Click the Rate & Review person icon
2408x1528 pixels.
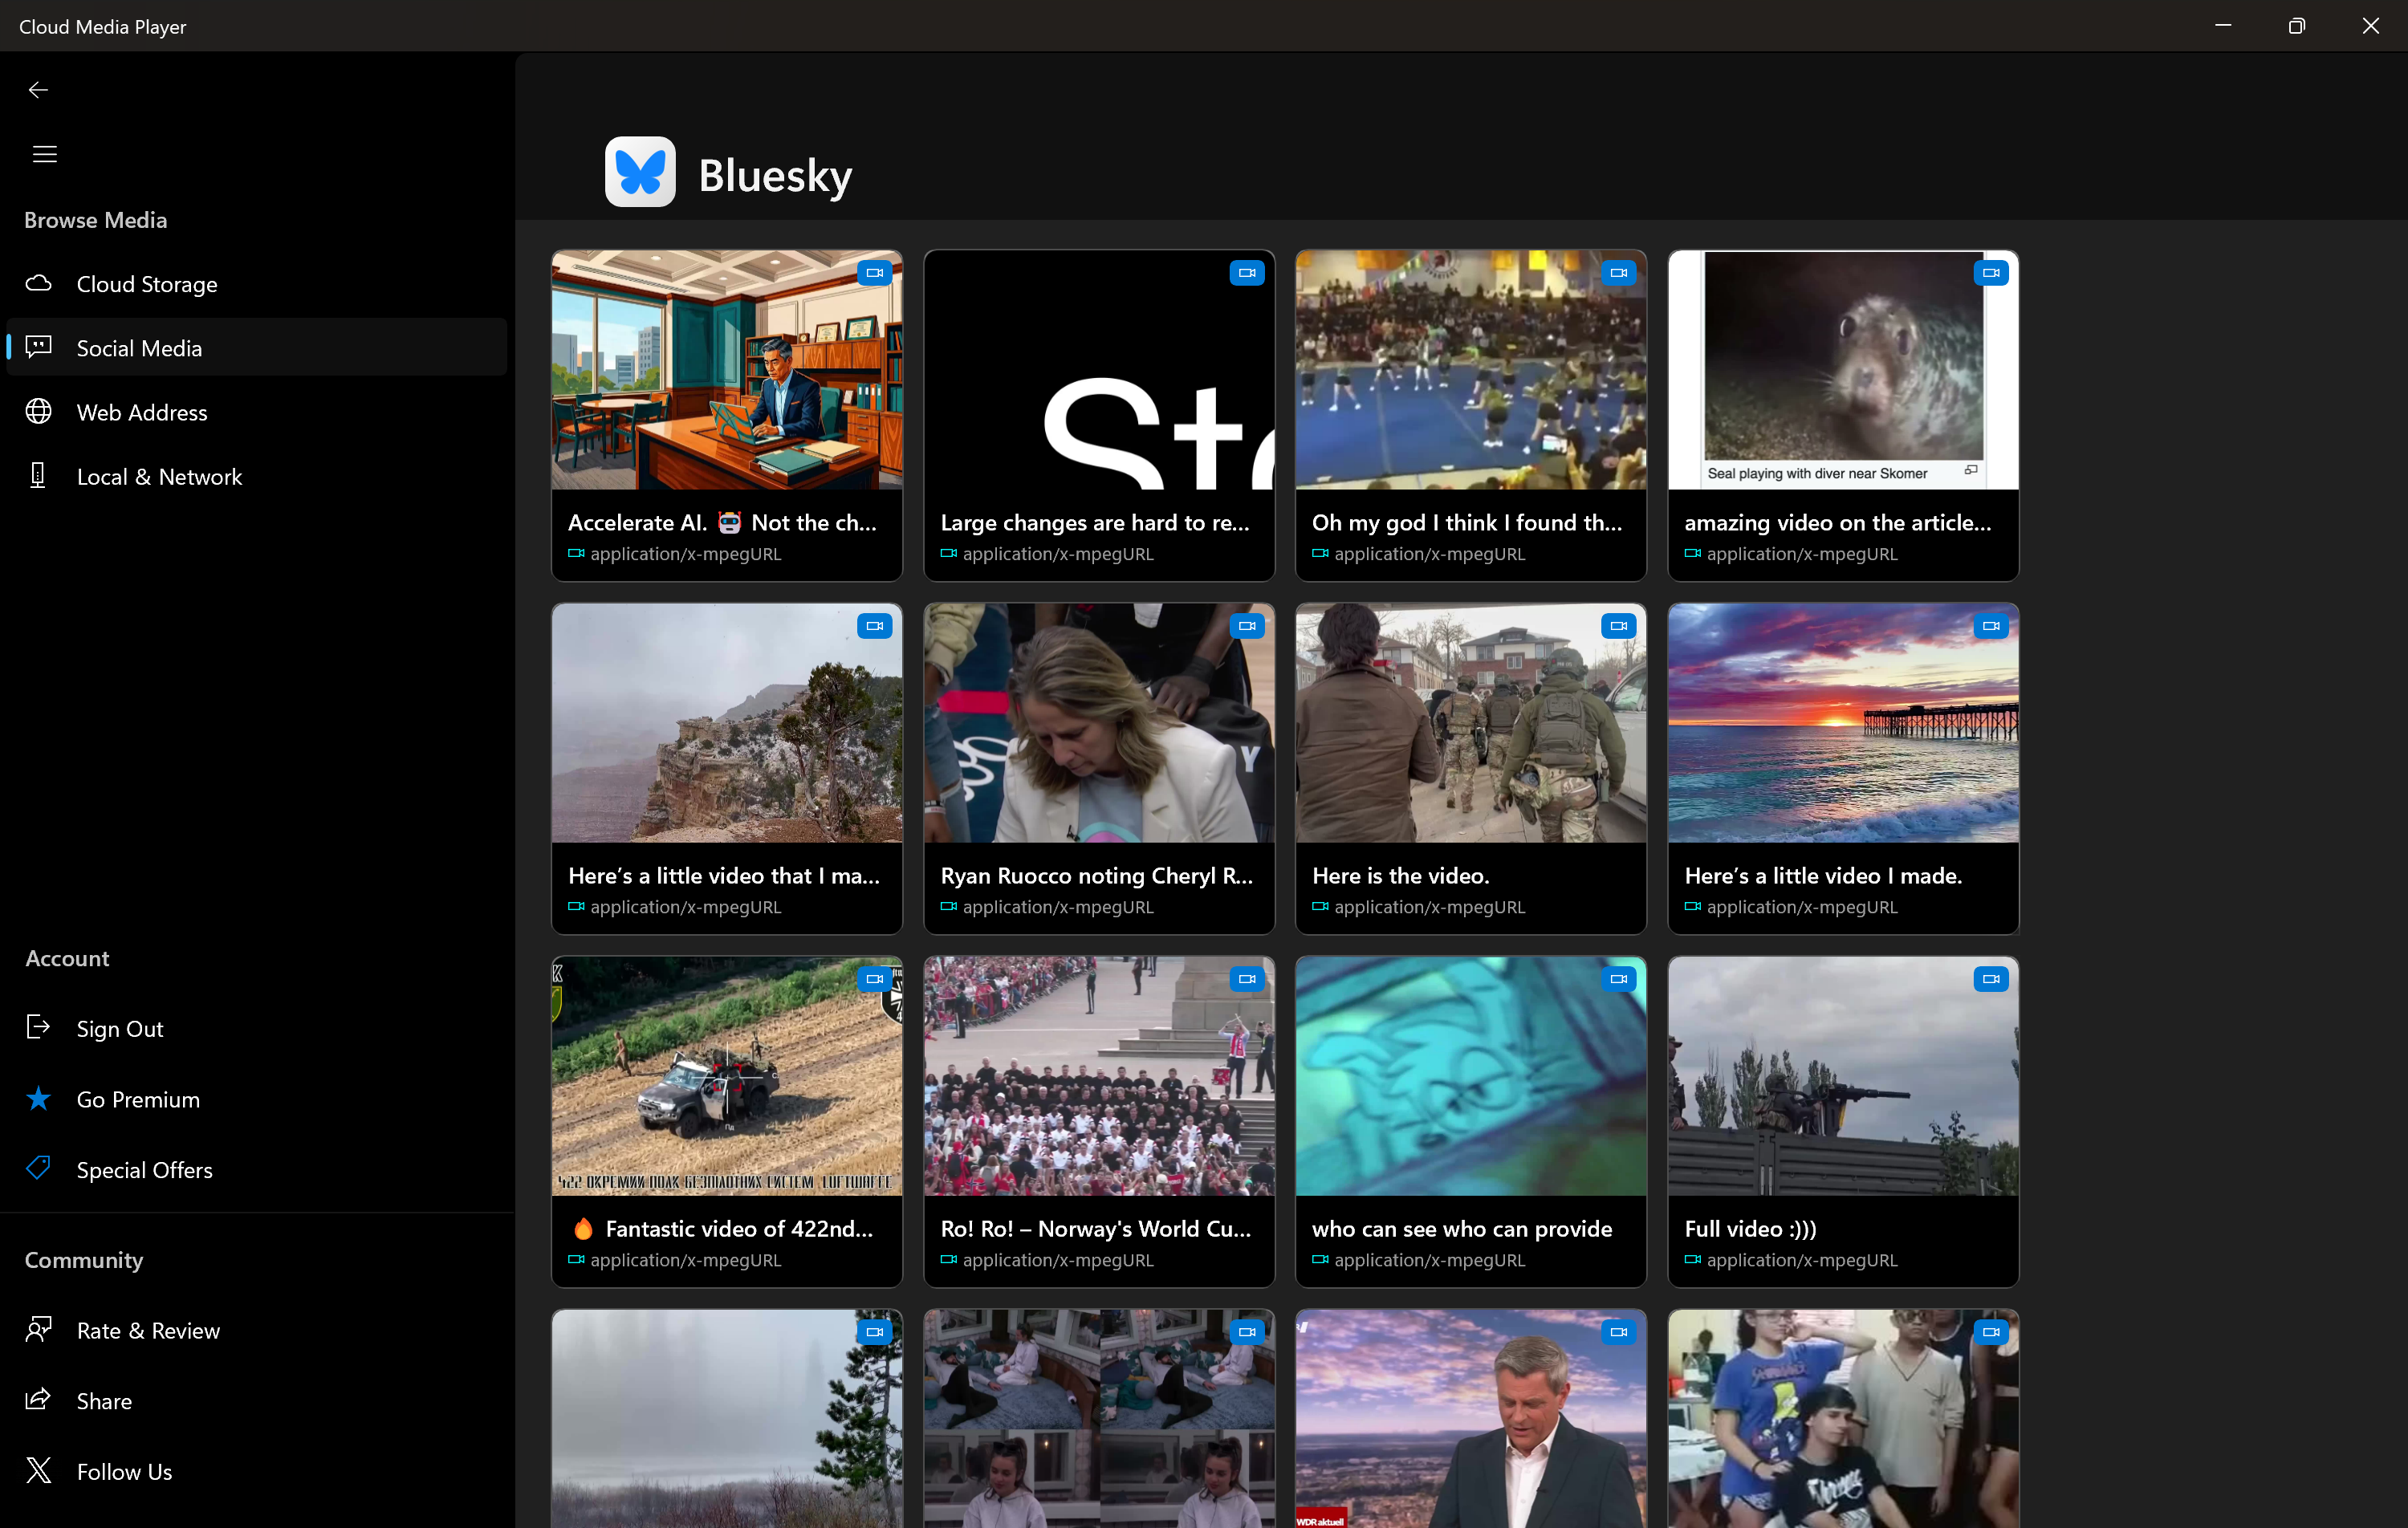click(x=38, y=1329)
